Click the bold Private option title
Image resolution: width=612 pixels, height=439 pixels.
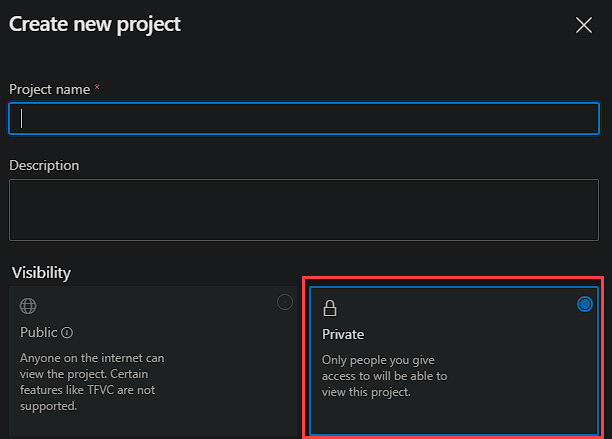click(x=343, y=334)
